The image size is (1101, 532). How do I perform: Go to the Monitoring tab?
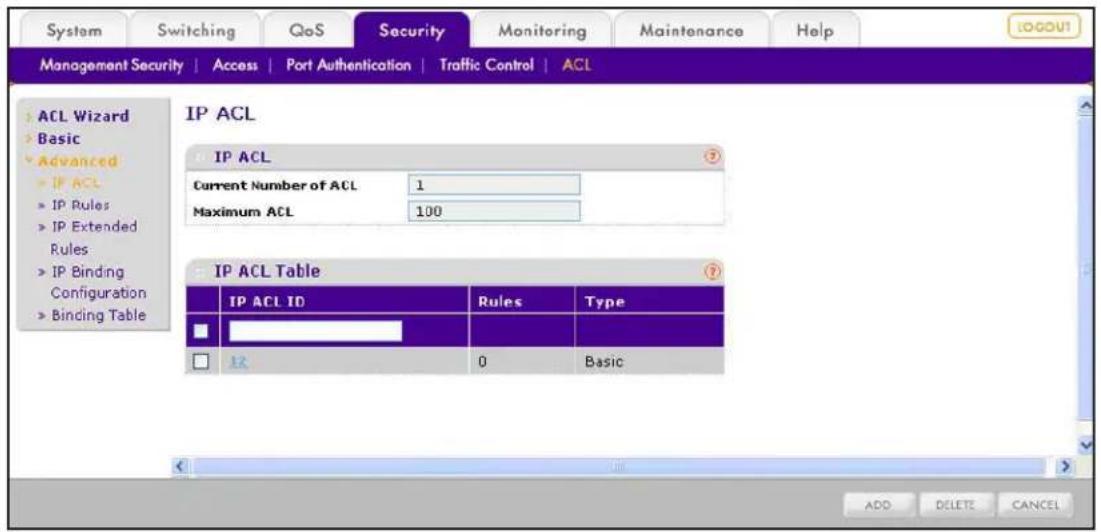(542, 32)
